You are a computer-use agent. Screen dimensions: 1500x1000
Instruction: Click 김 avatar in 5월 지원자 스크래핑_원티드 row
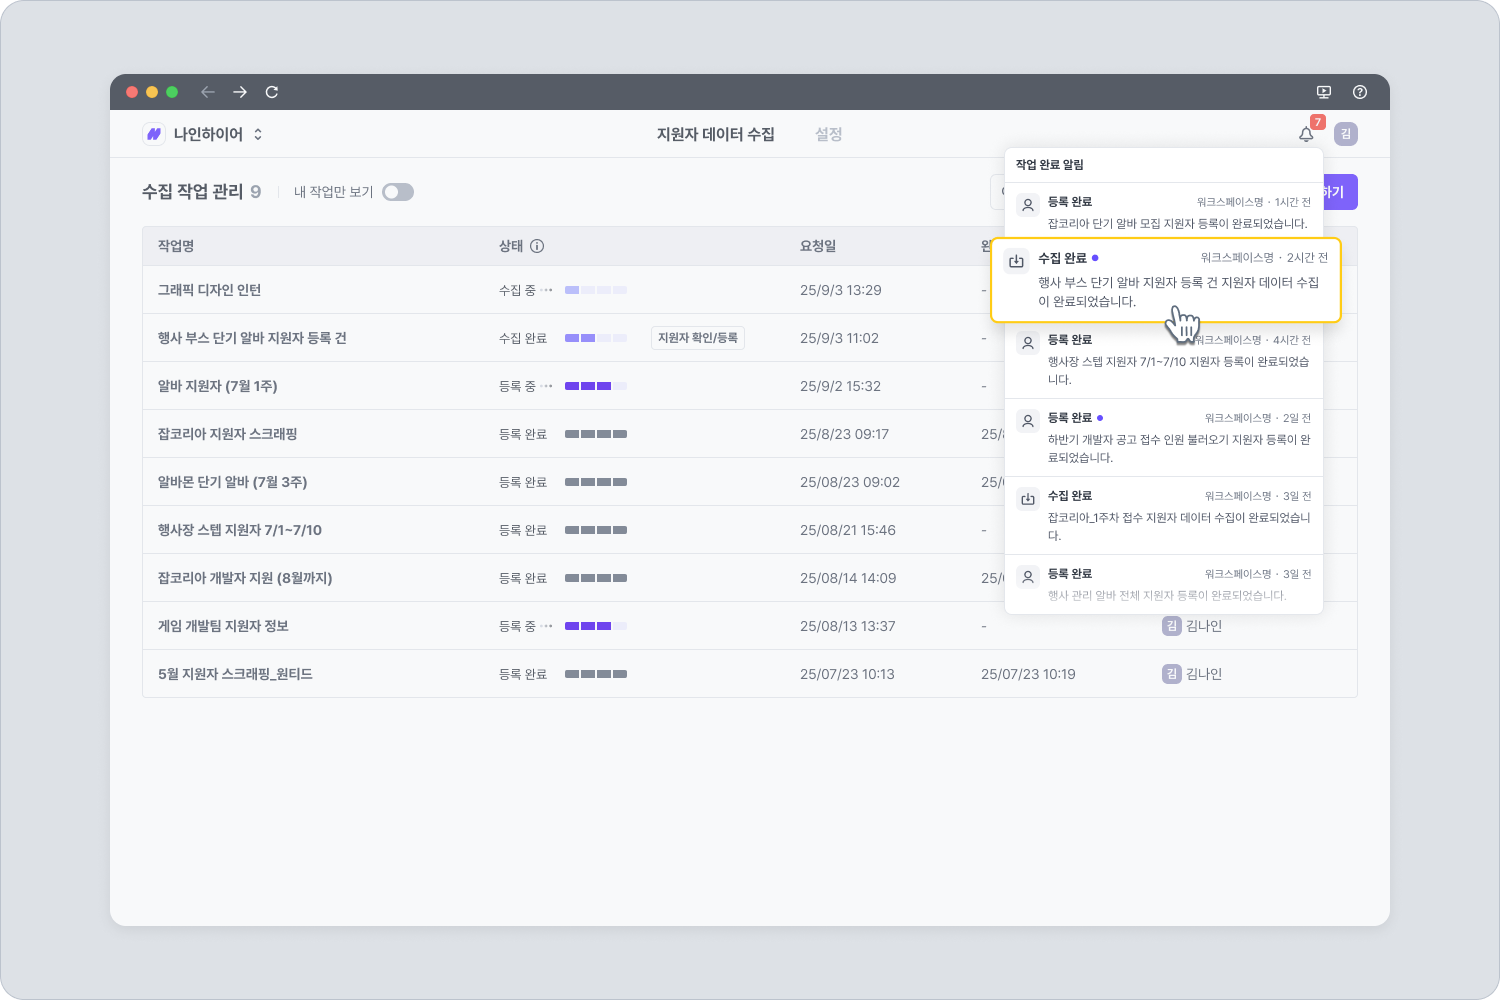(1172, 674)
